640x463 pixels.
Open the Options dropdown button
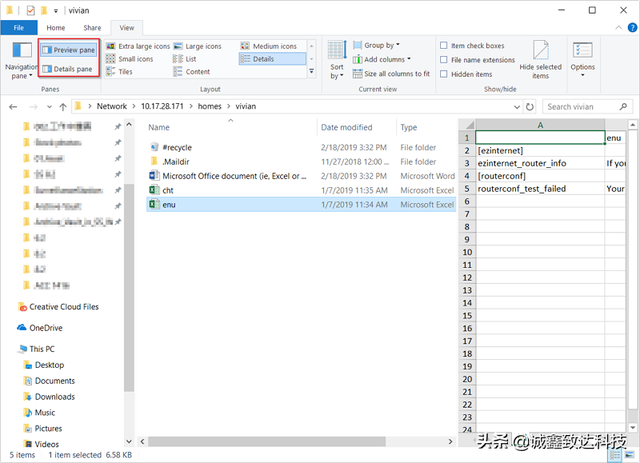(x=582, y=60)
